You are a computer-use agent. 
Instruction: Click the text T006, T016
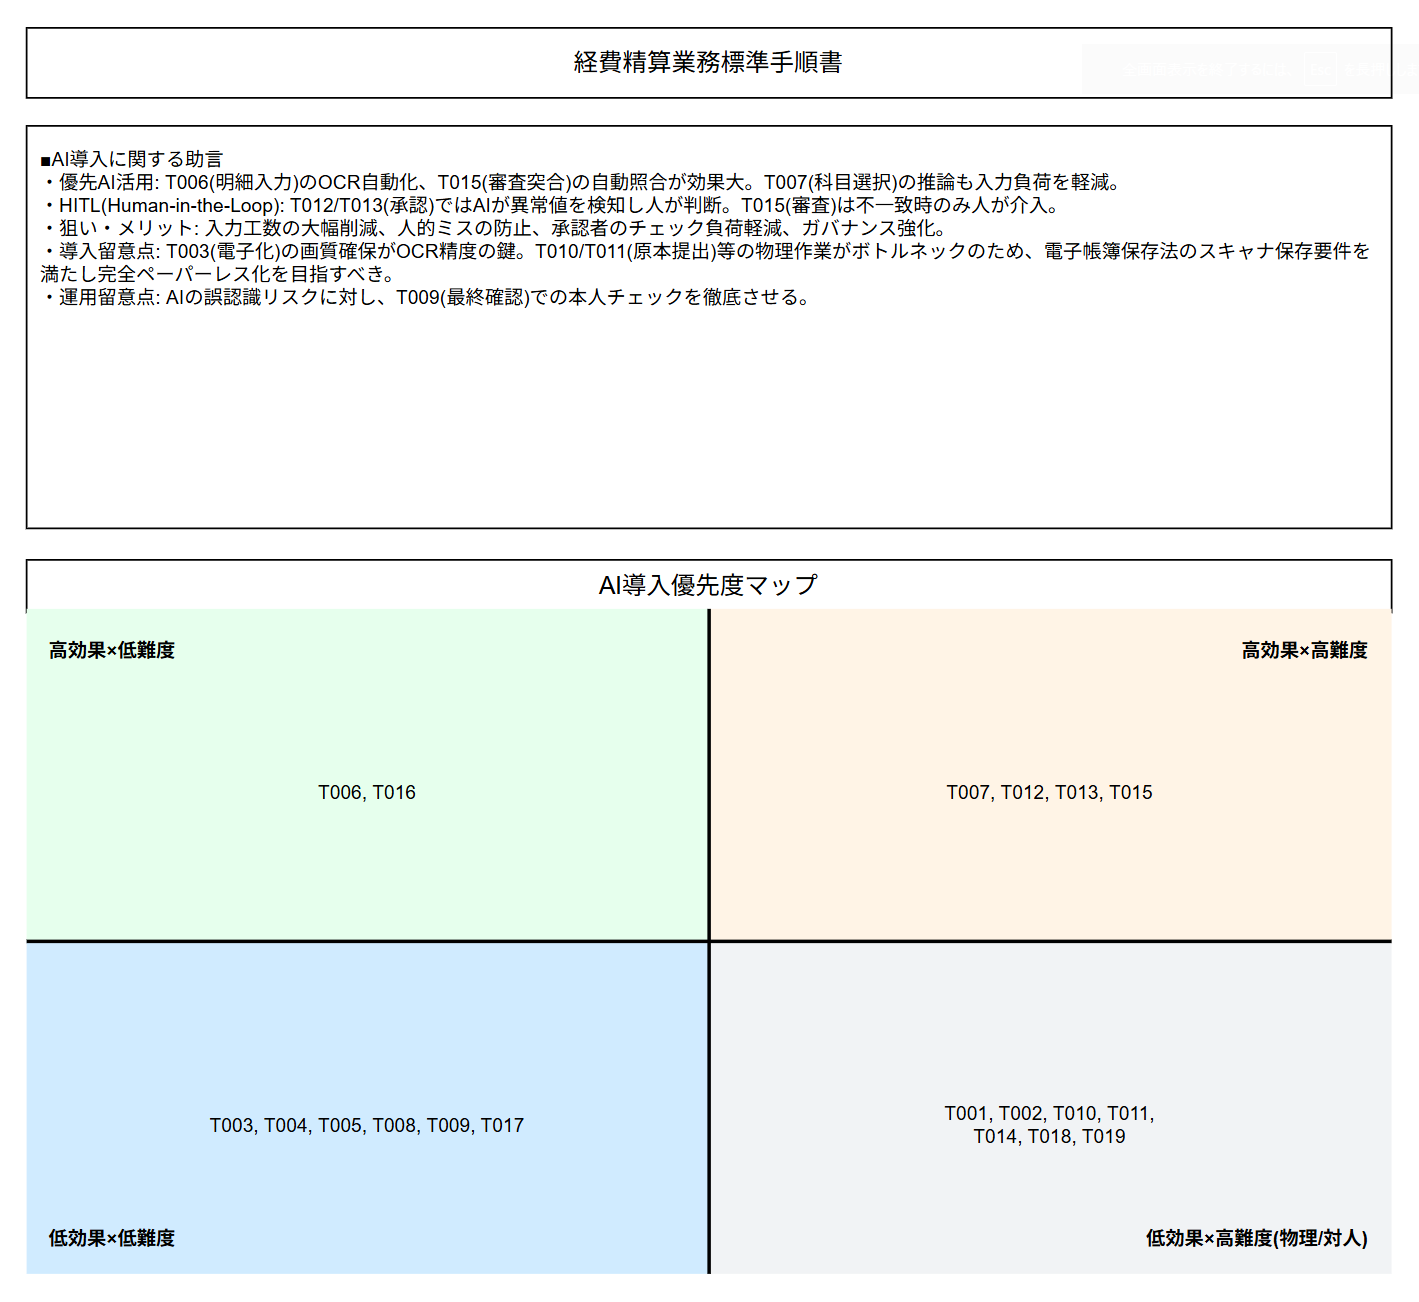(367, 792)
